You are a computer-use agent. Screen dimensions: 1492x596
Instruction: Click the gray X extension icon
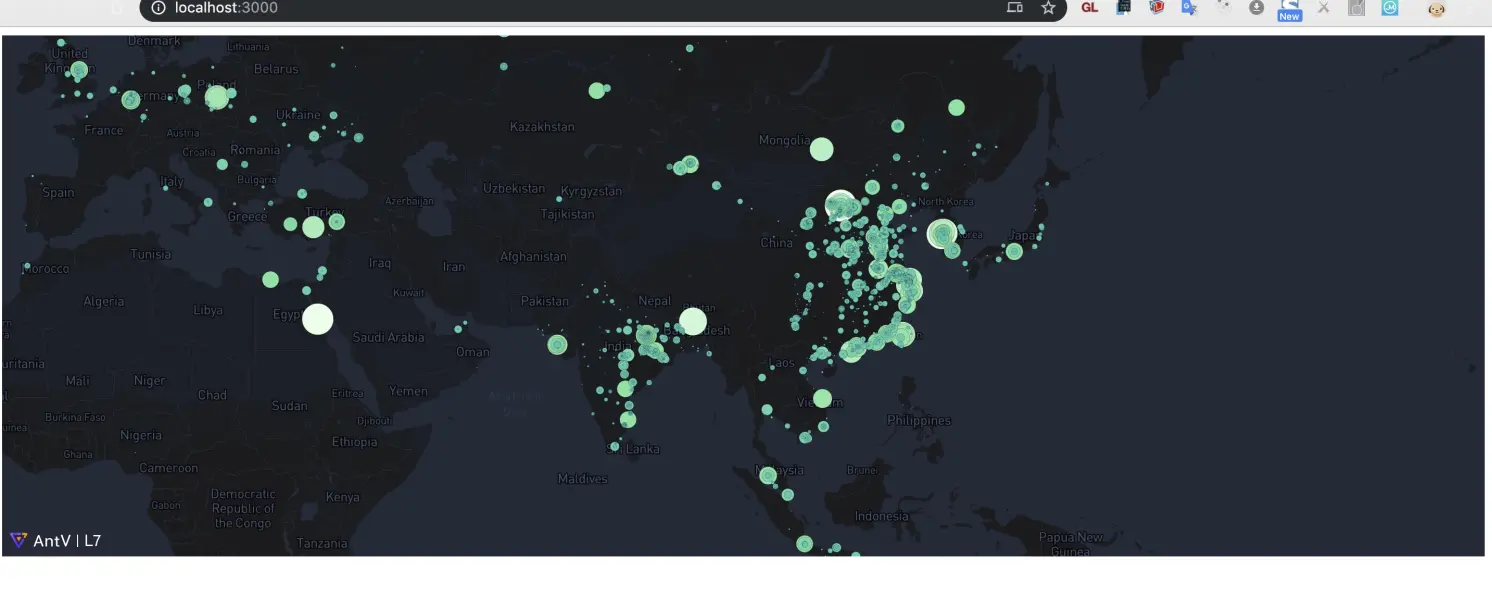click(x=1324, y=8)
